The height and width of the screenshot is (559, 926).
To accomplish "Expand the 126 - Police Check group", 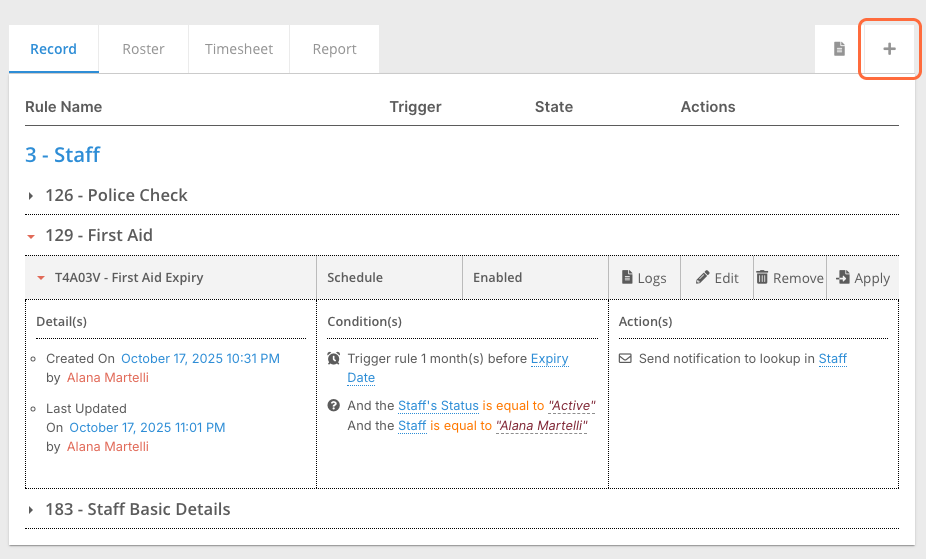I will (31, 195).
